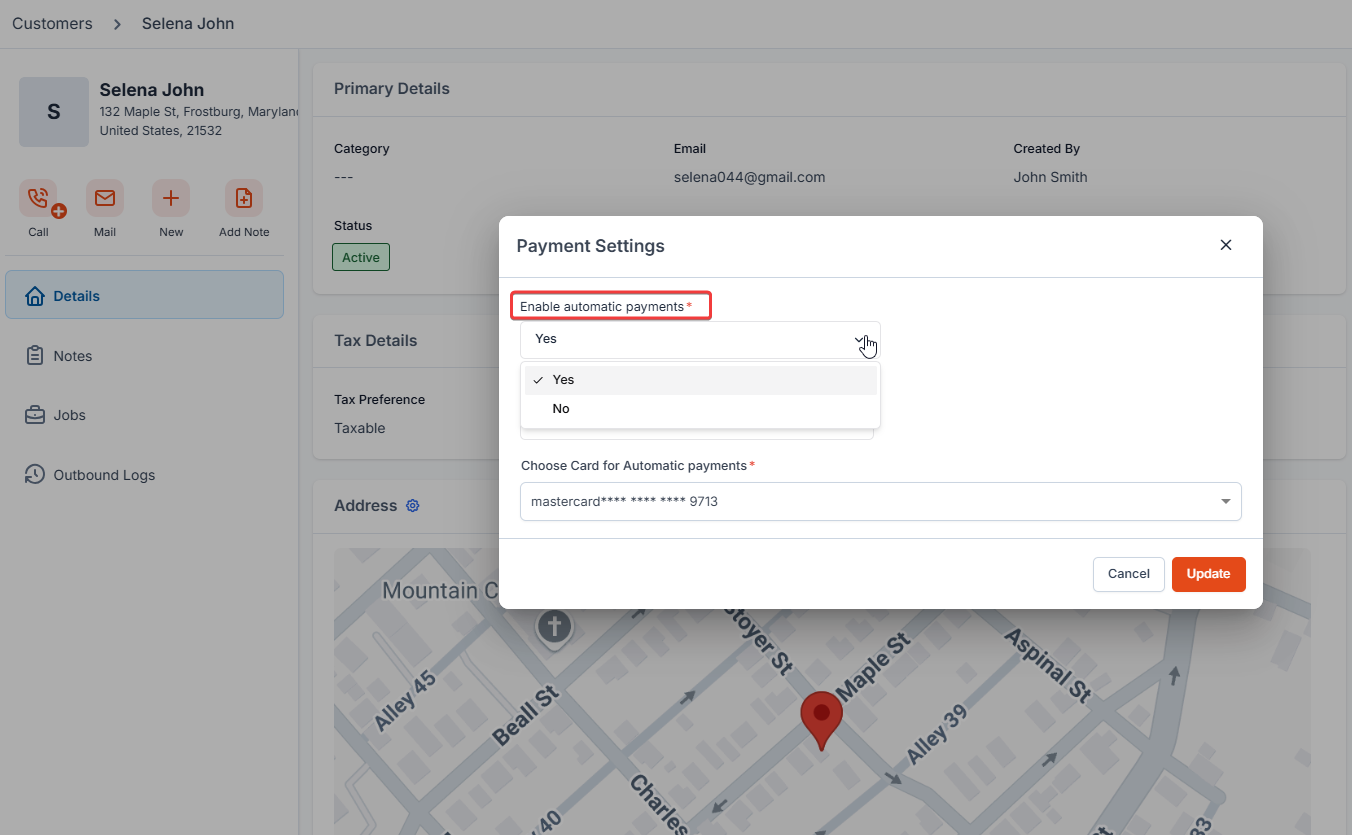The height and width of the screenshot is (835, 1352).
Task: Click the Created By value John Smith
Action: coord(1050,177)
